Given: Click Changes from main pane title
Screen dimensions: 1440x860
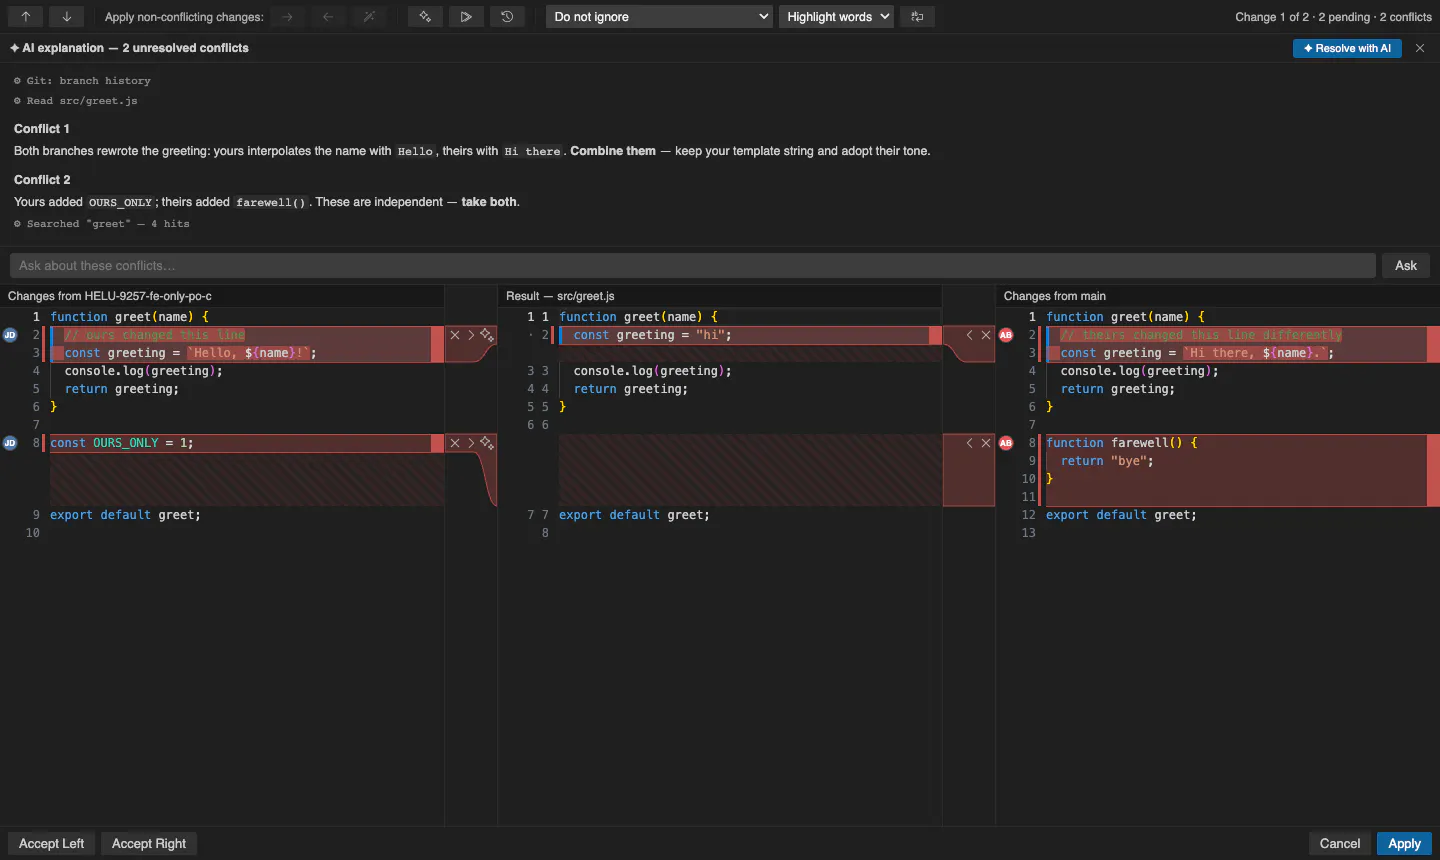Looking at the screenshot, I should click(x=1055, y=296).
